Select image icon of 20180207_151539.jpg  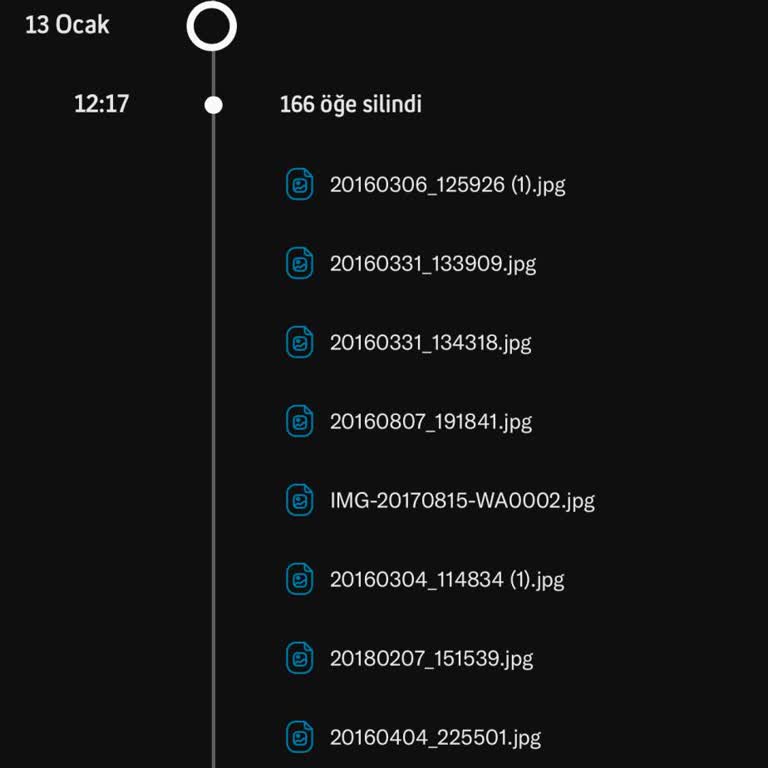(x=299, y=658)
